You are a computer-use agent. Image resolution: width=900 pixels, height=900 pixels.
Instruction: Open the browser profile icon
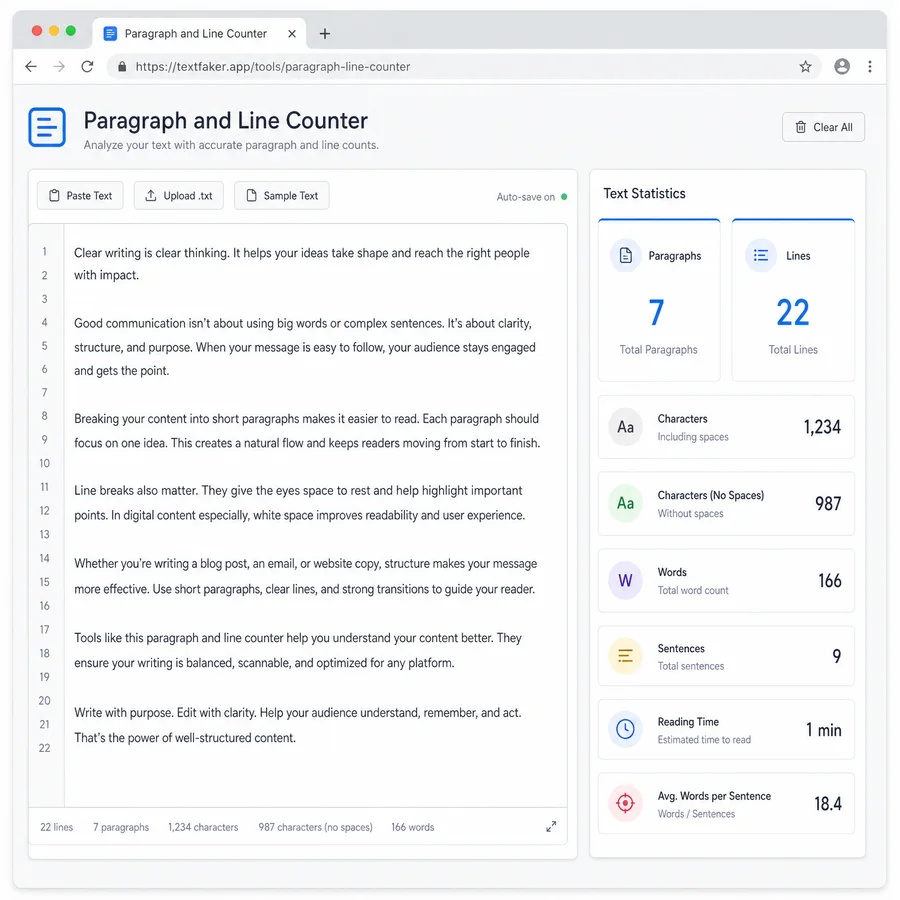tap(842, 67)
